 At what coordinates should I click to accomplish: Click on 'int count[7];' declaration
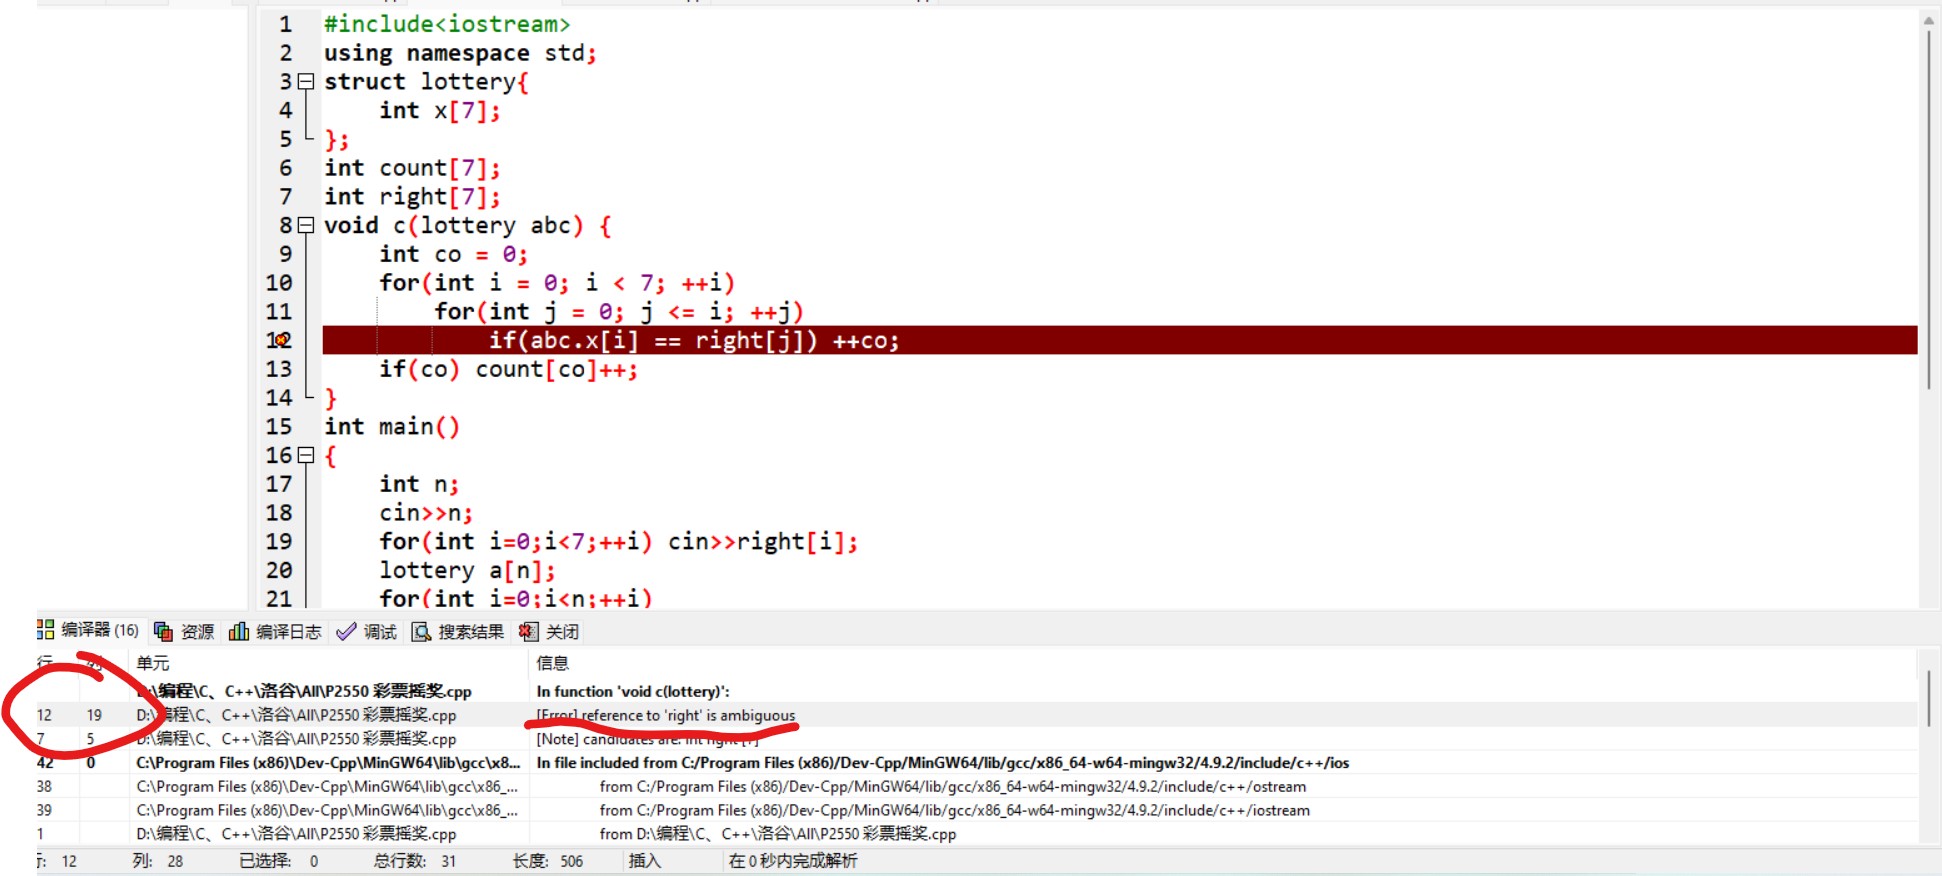(412, 168)
